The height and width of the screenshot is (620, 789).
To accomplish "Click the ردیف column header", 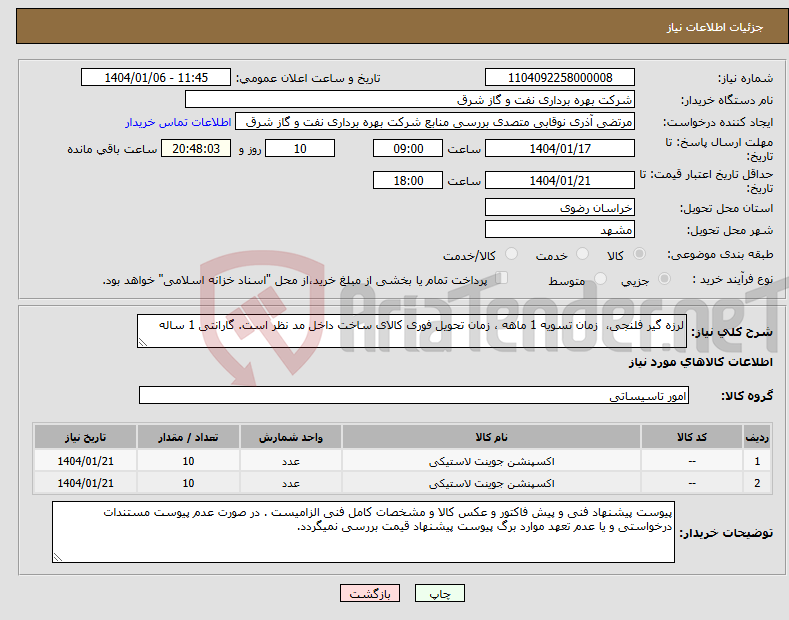I will pos(757,437).
